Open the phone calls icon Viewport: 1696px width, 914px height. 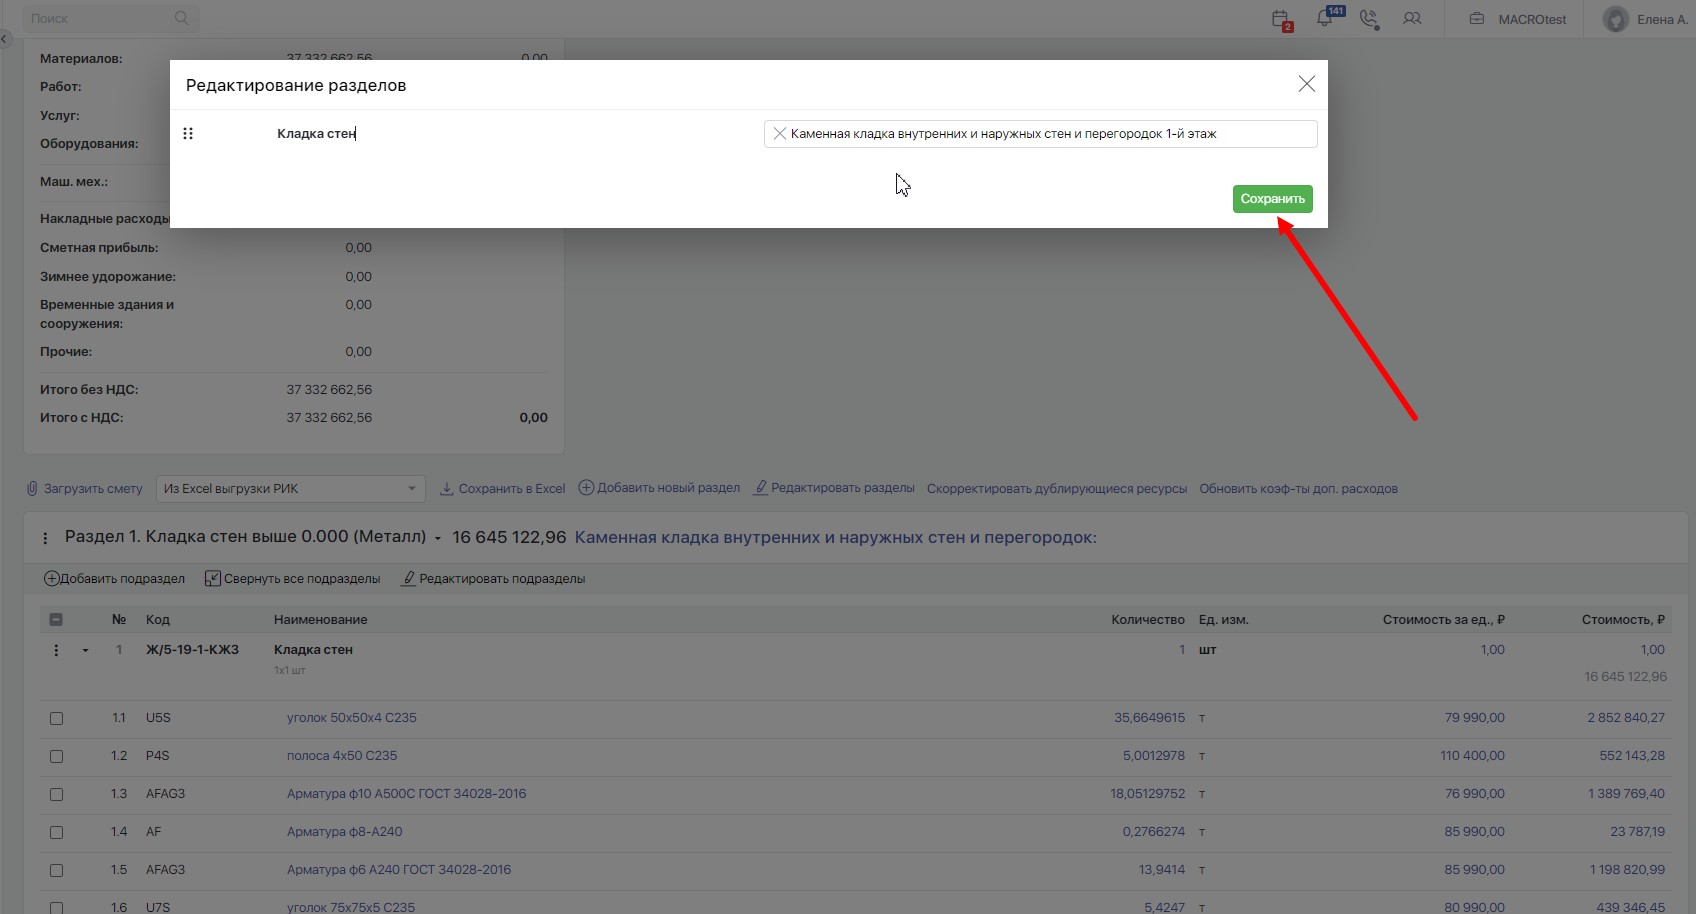coord(1369,19)
